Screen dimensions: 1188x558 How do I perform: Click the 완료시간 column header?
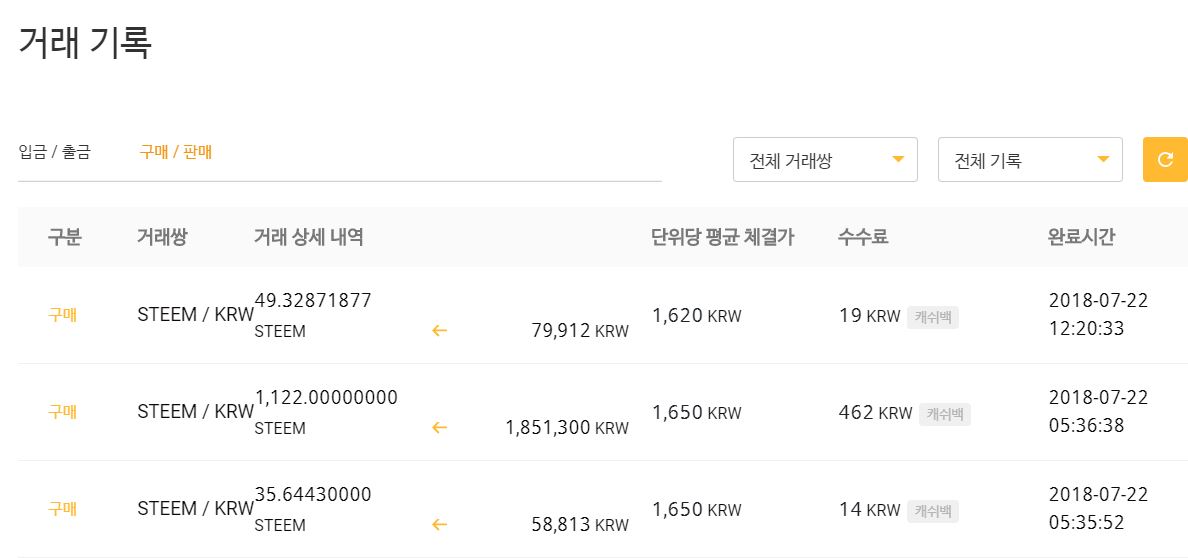(x=1081, y=237)
